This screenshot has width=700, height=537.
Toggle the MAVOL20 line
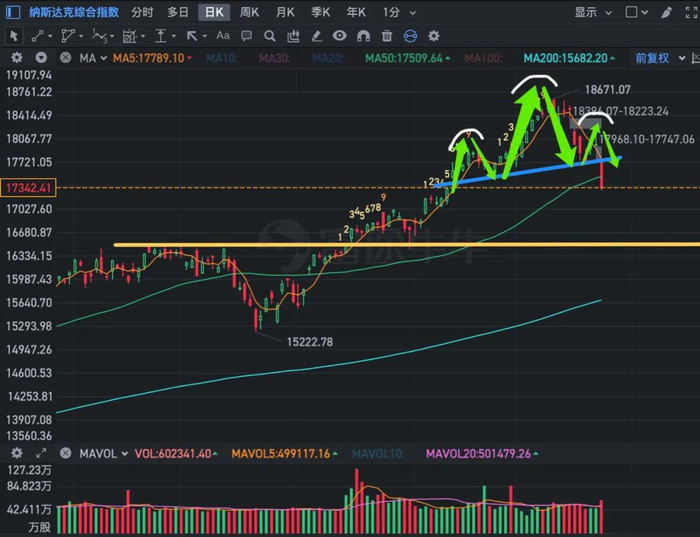click(482, 454)
